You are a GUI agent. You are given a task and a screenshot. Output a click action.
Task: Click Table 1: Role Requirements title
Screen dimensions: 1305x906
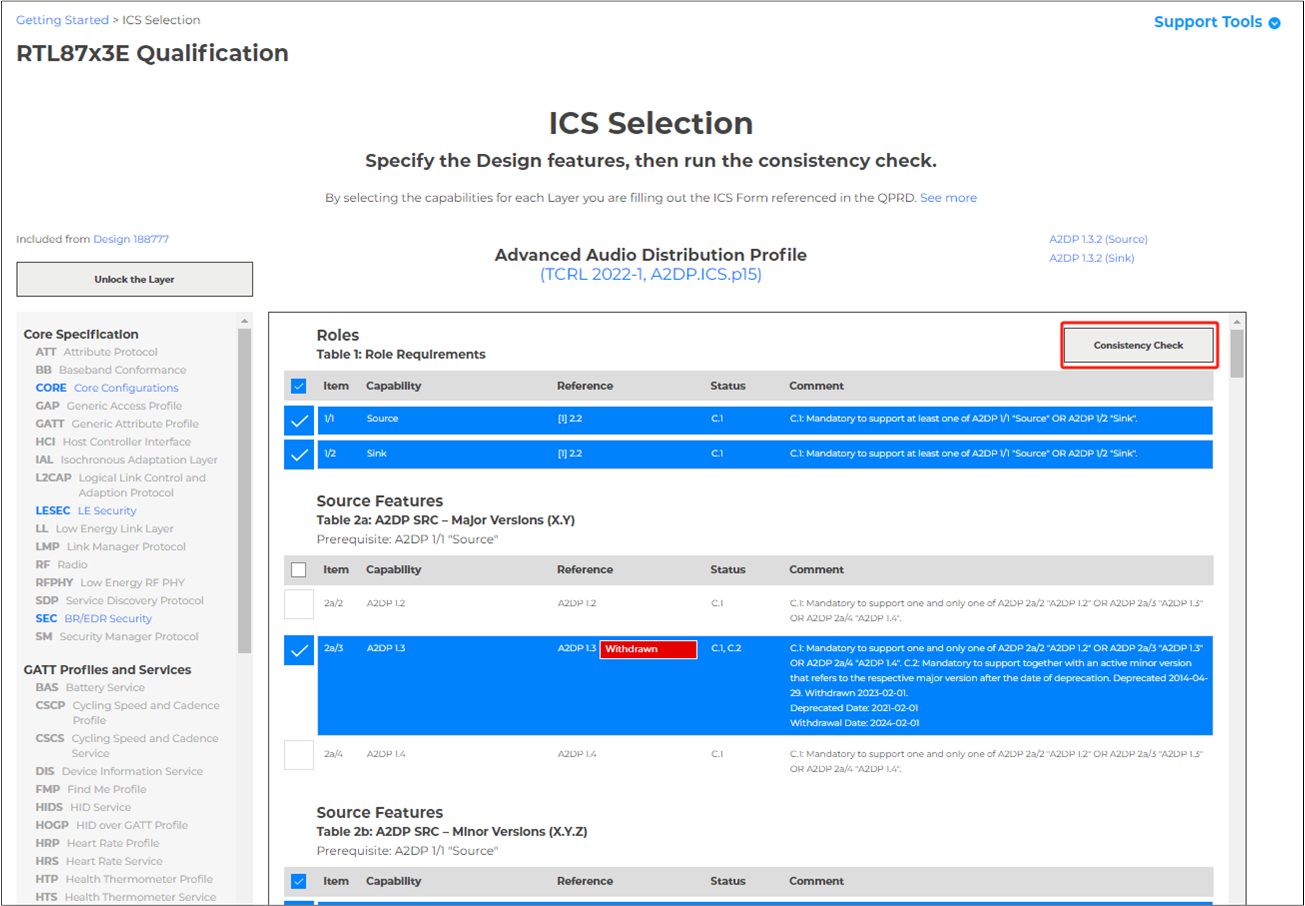point(401,355)
